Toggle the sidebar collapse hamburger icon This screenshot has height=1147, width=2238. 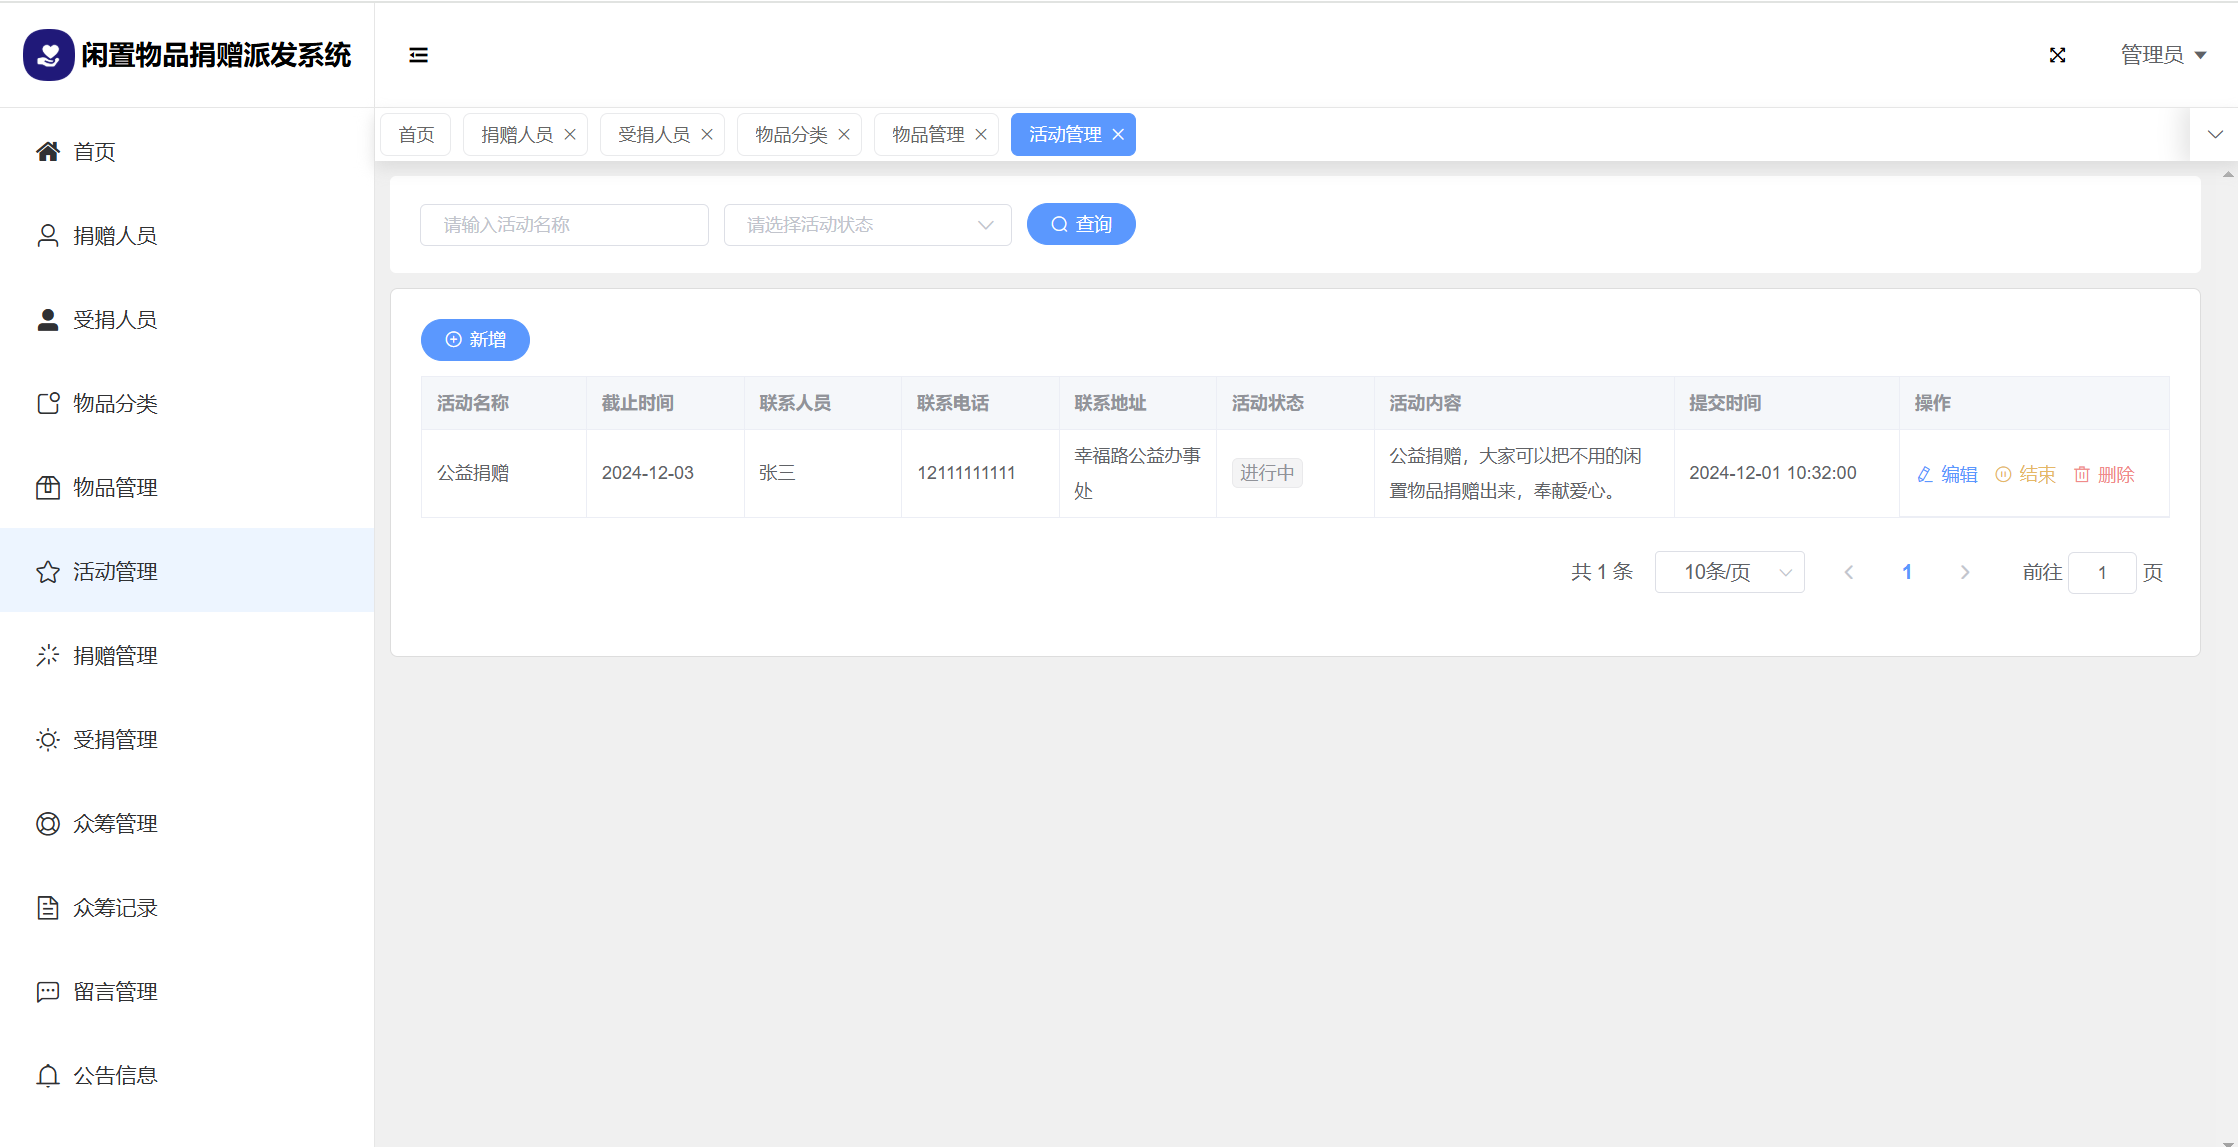tap(418, 55)
